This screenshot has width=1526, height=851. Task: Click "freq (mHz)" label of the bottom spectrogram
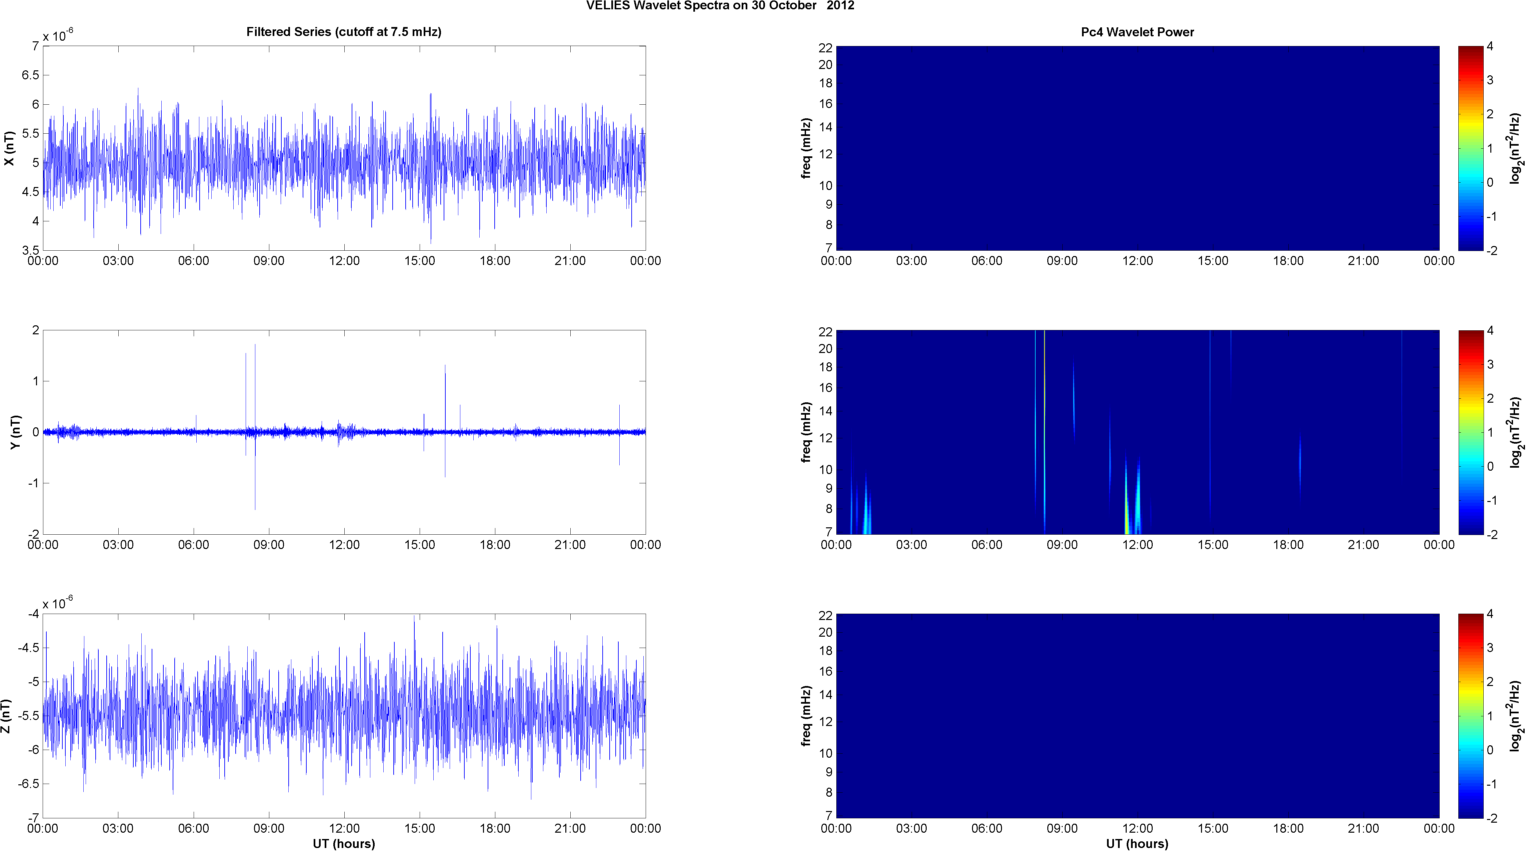[806, 716]
